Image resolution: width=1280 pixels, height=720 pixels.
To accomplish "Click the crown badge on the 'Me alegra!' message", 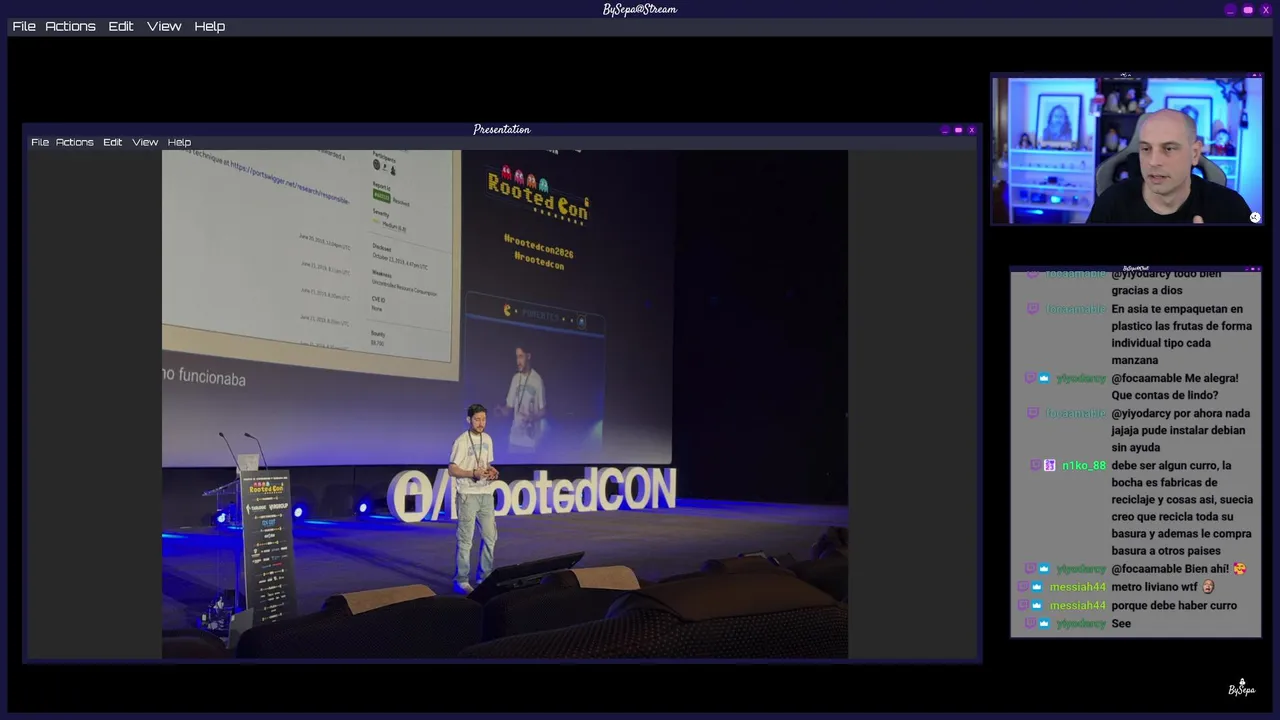I will click(x=1044, y=378).
